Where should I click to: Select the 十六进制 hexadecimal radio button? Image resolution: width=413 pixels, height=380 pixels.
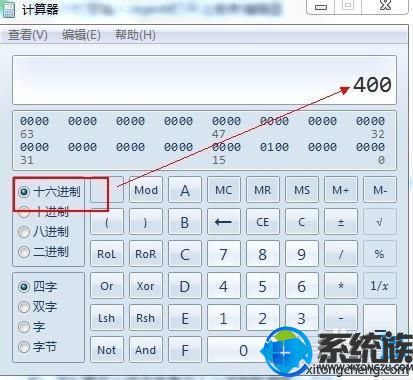(x=24, y=192)
